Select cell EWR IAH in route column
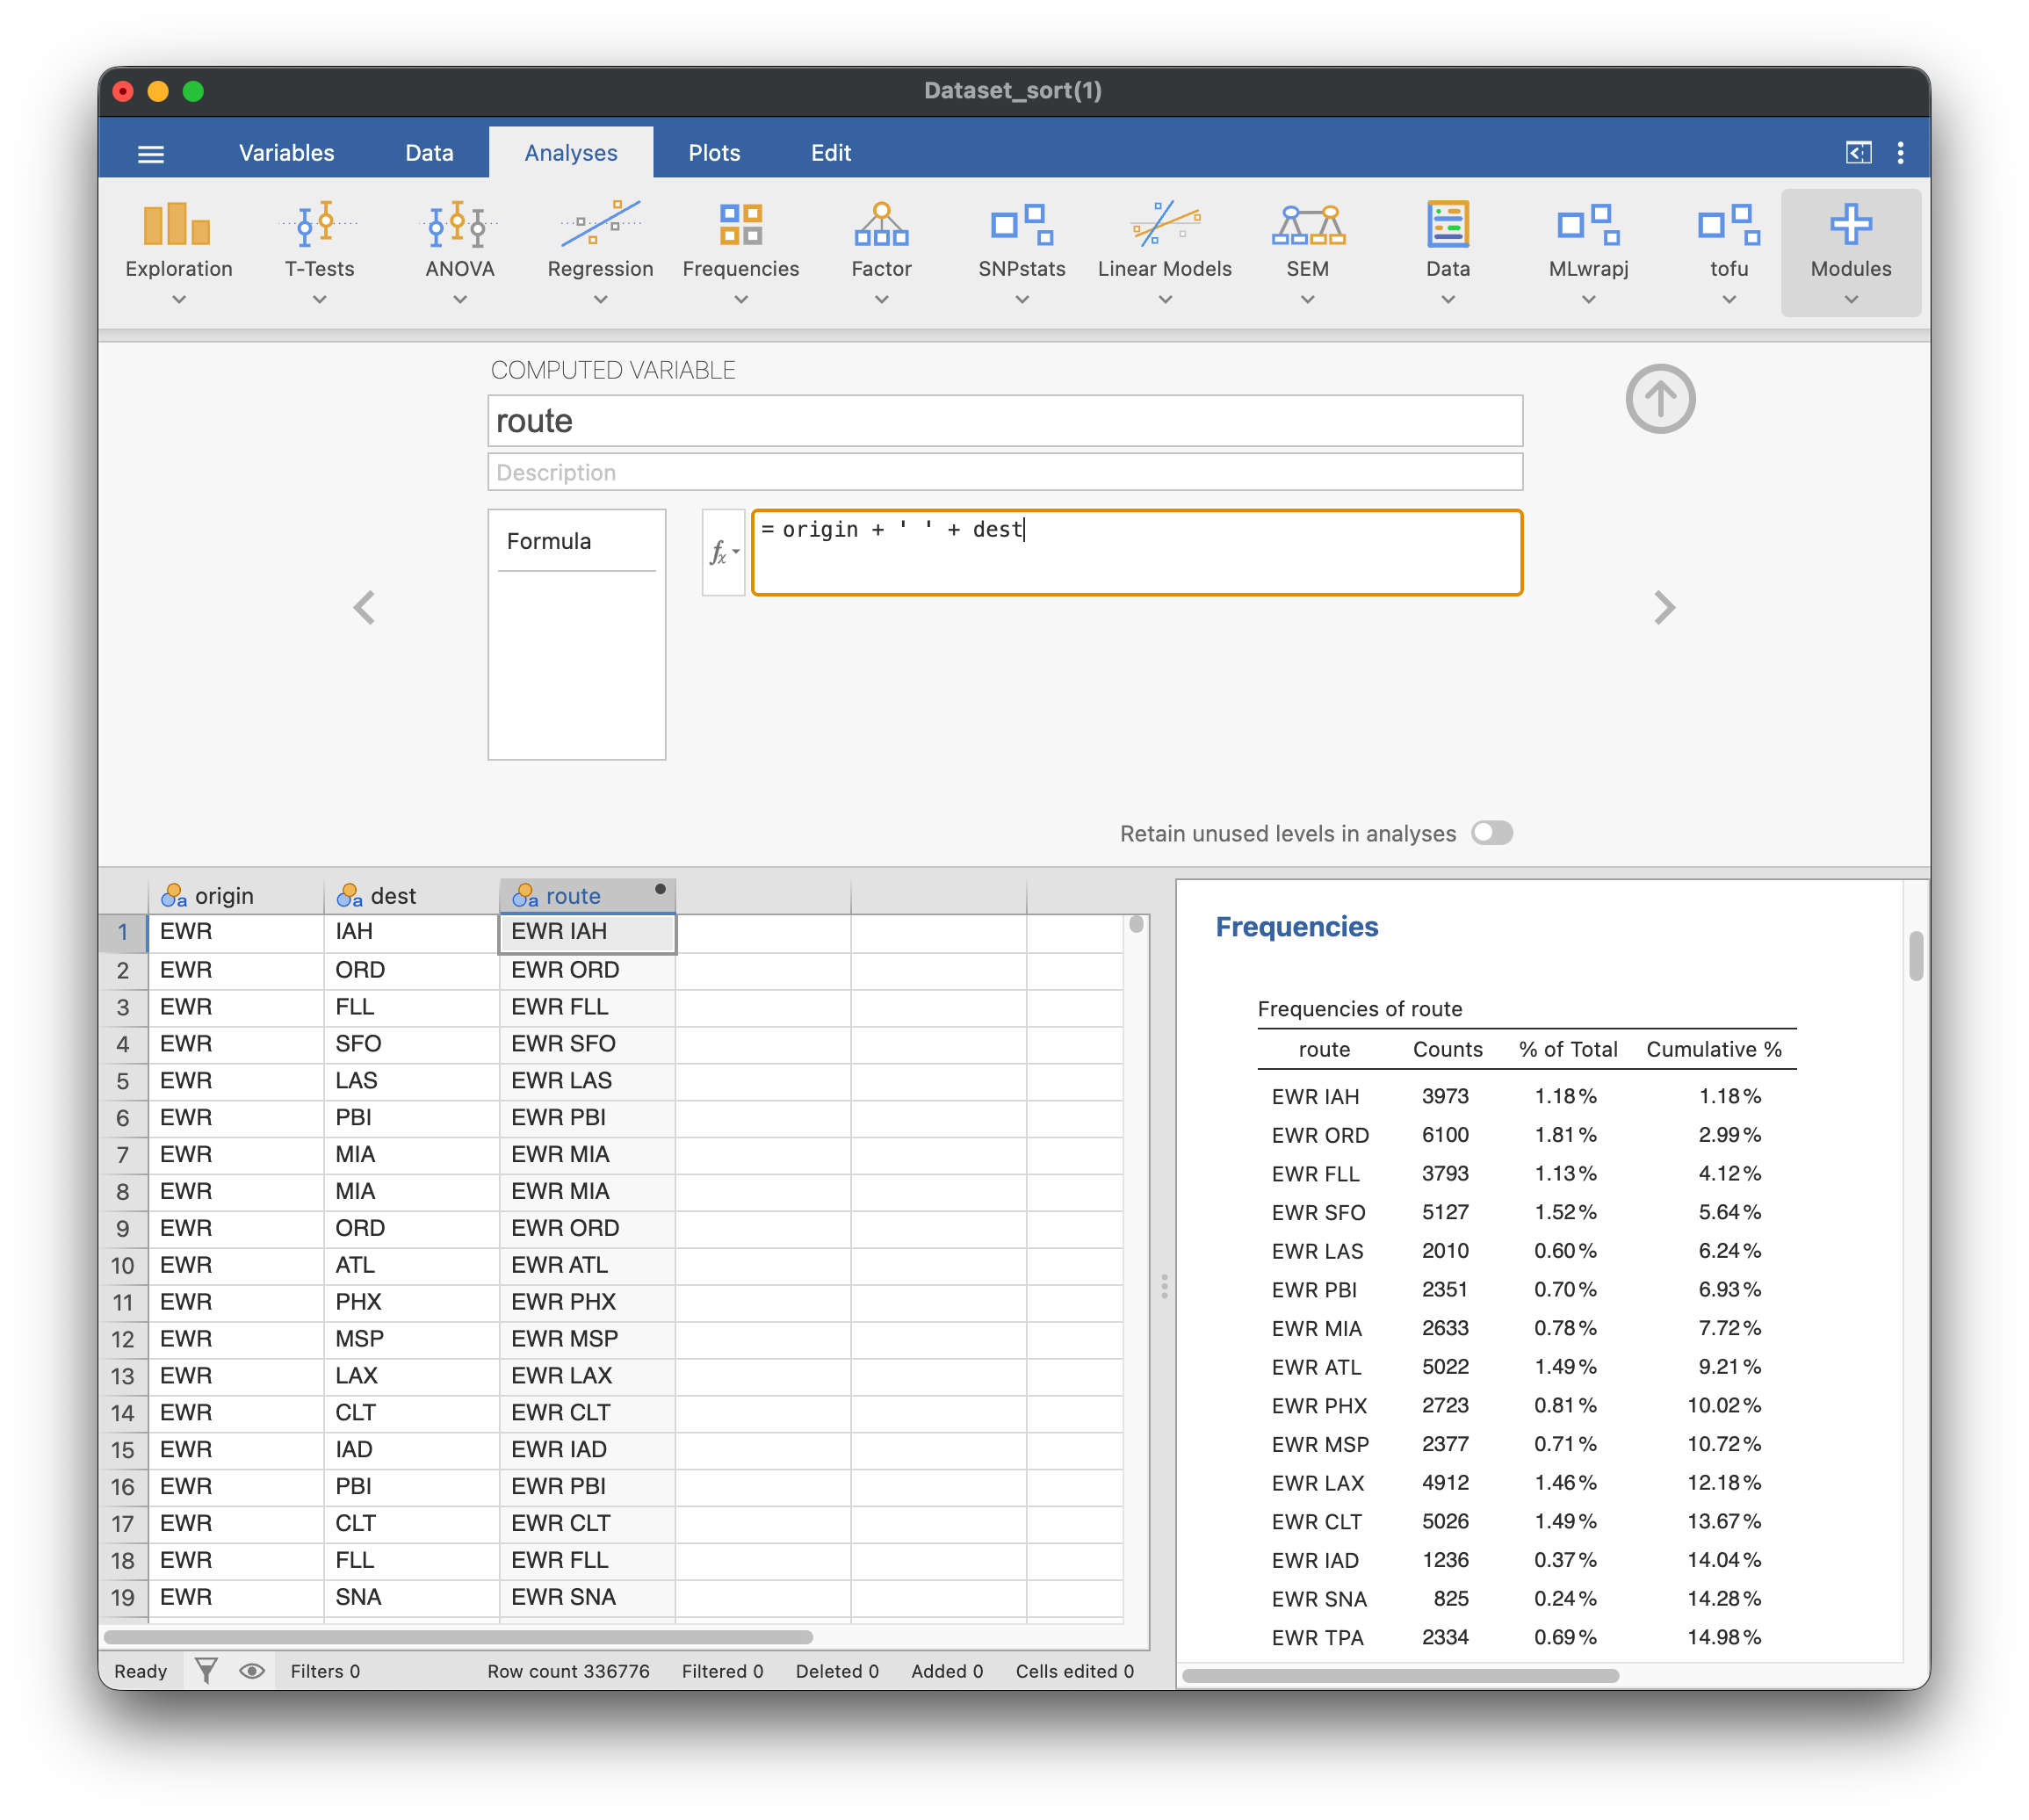Viewport: 2029px width, 1820px height. [x=587, y=932]
